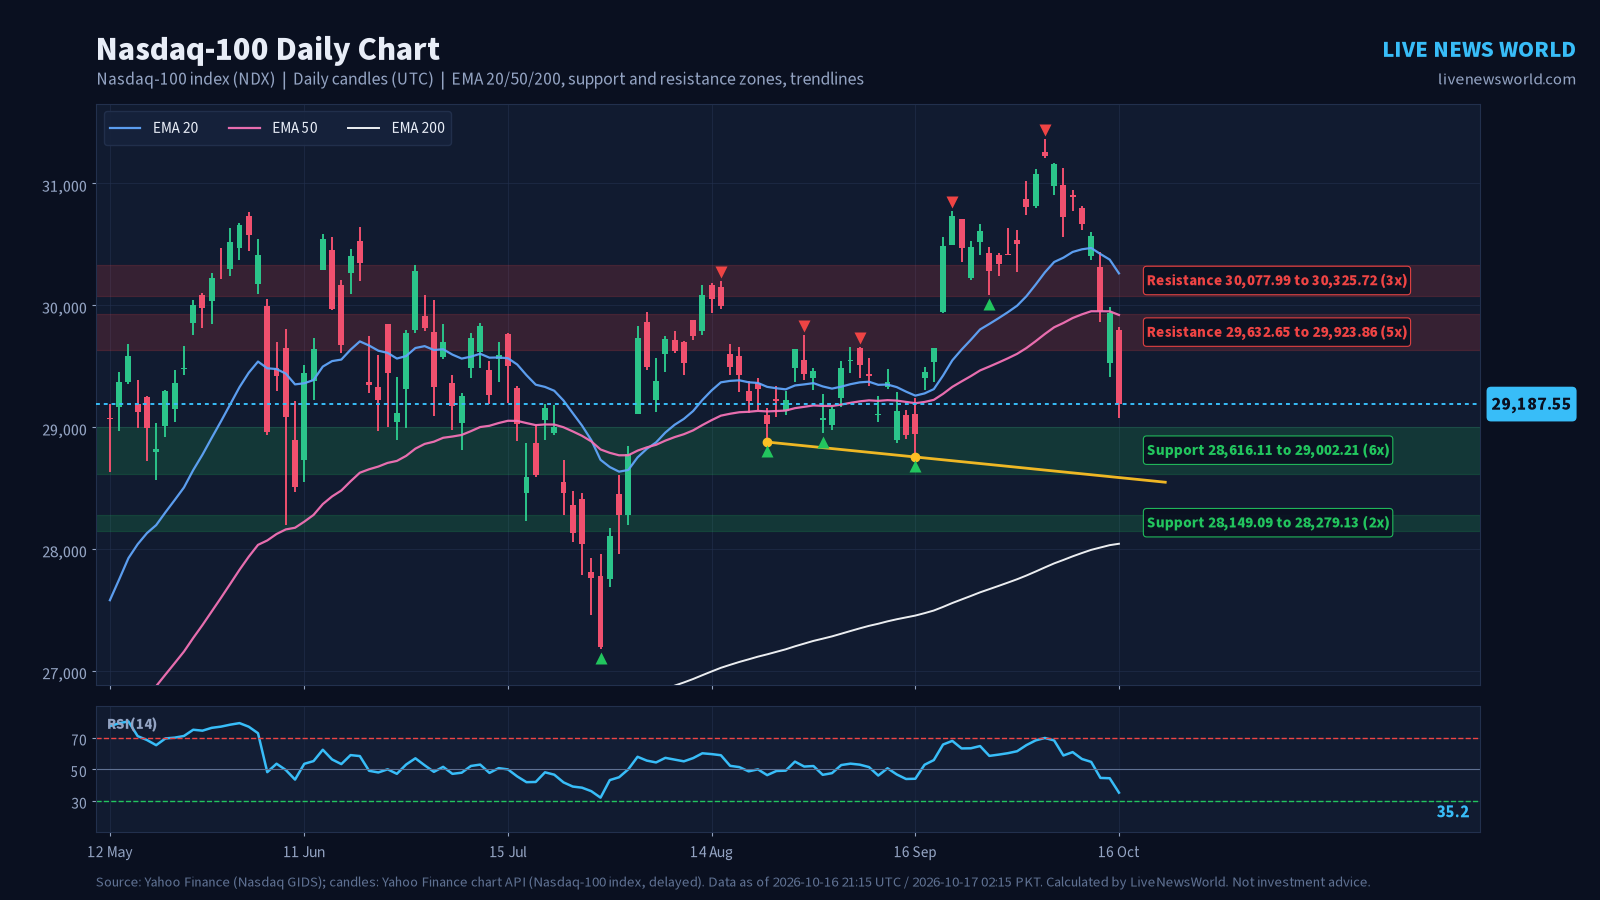Viewport: 1600px width, 900px height.
Task: Click the red marker above the chart's highest candle
Action: pos(1045,130)
